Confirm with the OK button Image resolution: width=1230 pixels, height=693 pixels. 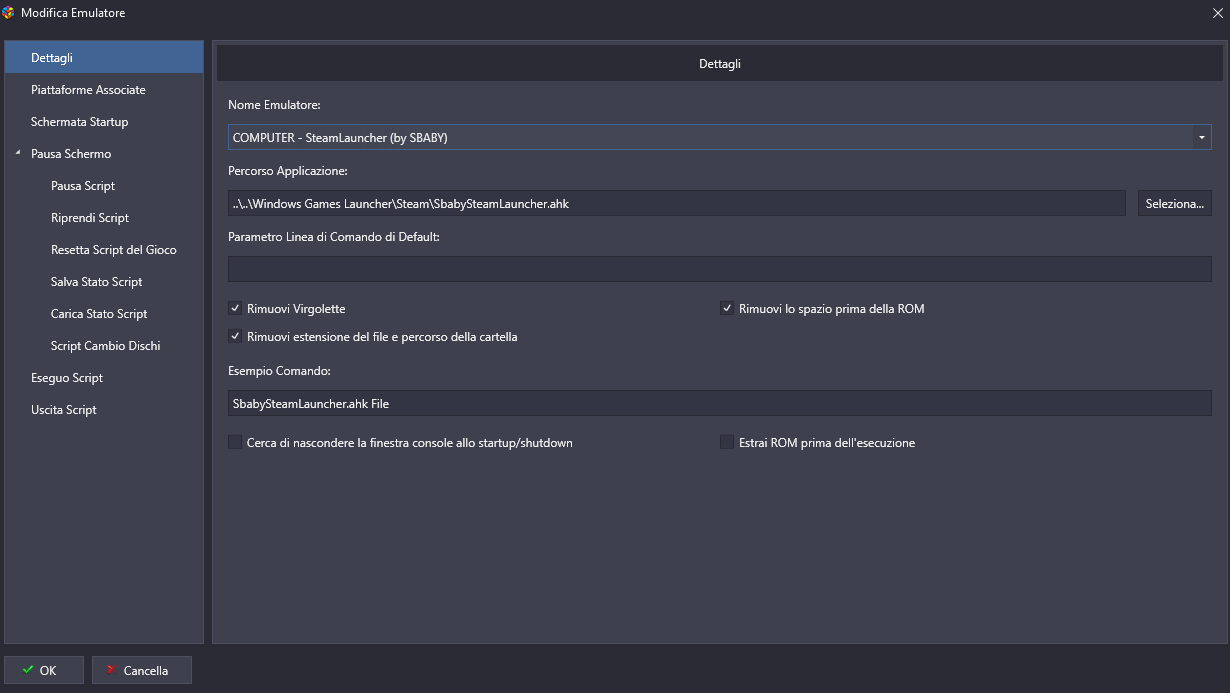click(44, 670)
